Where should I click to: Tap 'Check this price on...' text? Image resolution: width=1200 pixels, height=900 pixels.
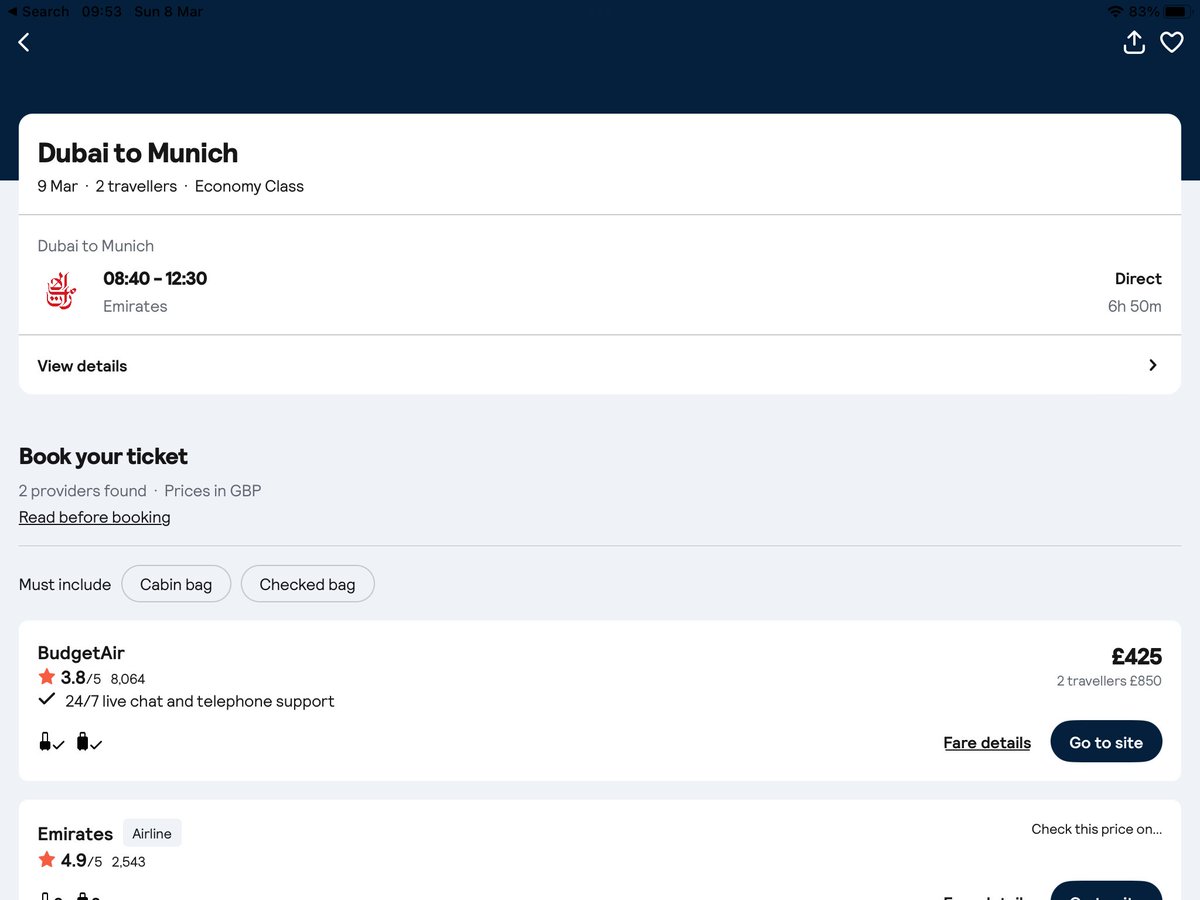(1097, 829)
